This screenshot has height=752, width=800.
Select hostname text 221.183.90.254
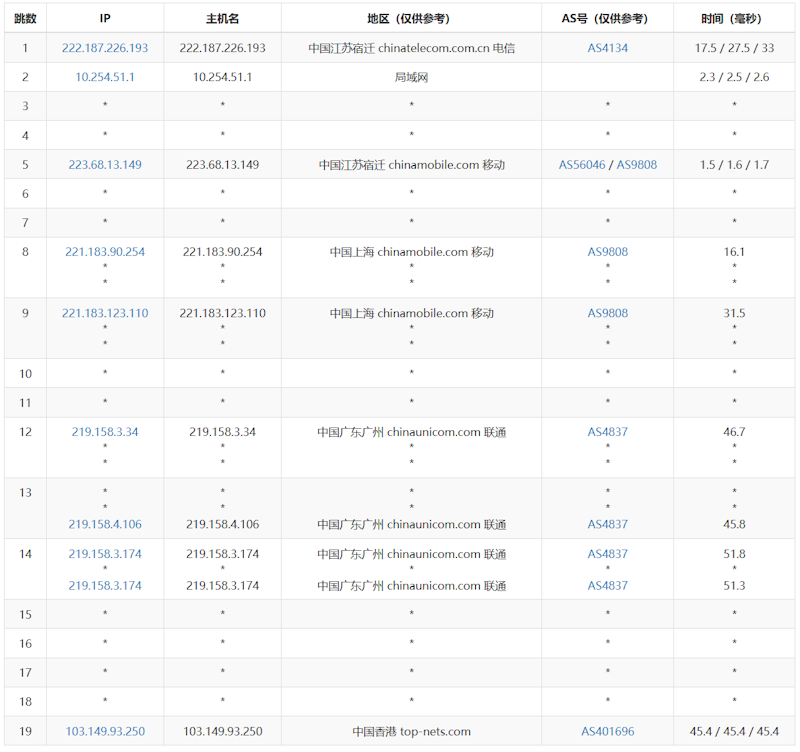pyautogui.click(x=222, y=252)
